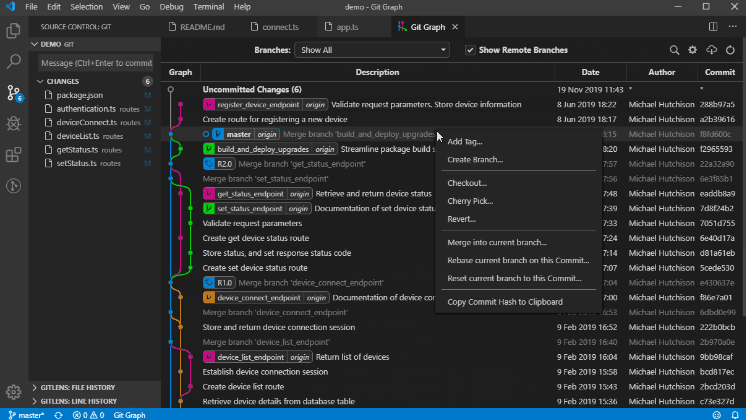This screenshot has height=420, width=746.
Task: Click the R1.0 tag label
Action: point(219,283)
